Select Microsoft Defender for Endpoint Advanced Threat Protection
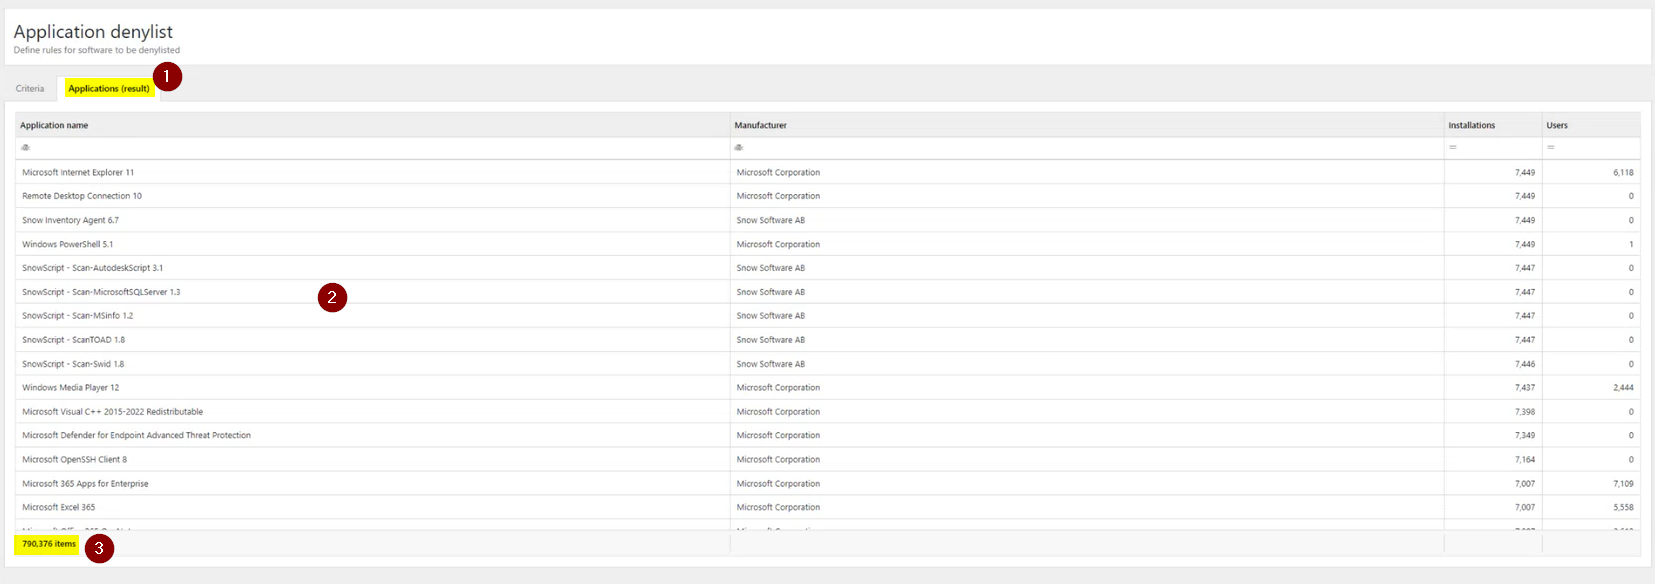This screenshot has width=1655, height=584. tap(828, 436)
